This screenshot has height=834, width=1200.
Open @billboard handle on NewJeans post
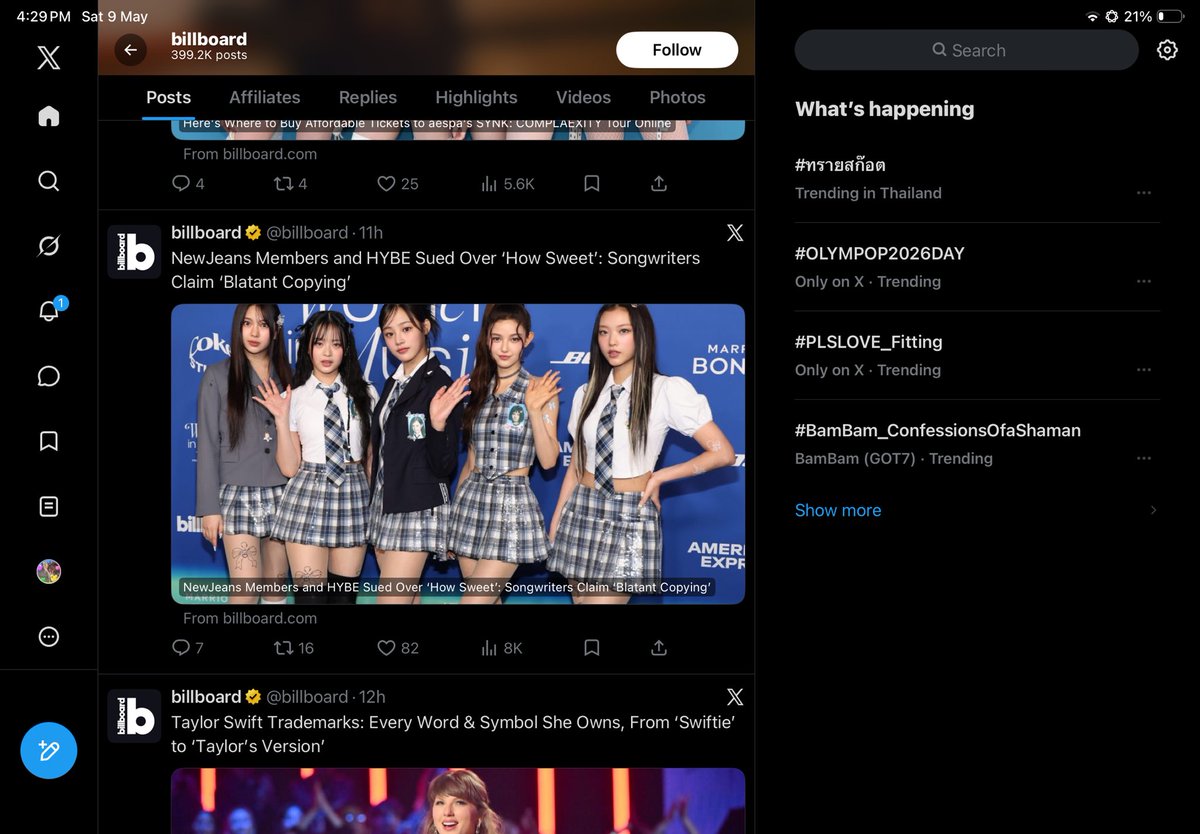point(307,232)
